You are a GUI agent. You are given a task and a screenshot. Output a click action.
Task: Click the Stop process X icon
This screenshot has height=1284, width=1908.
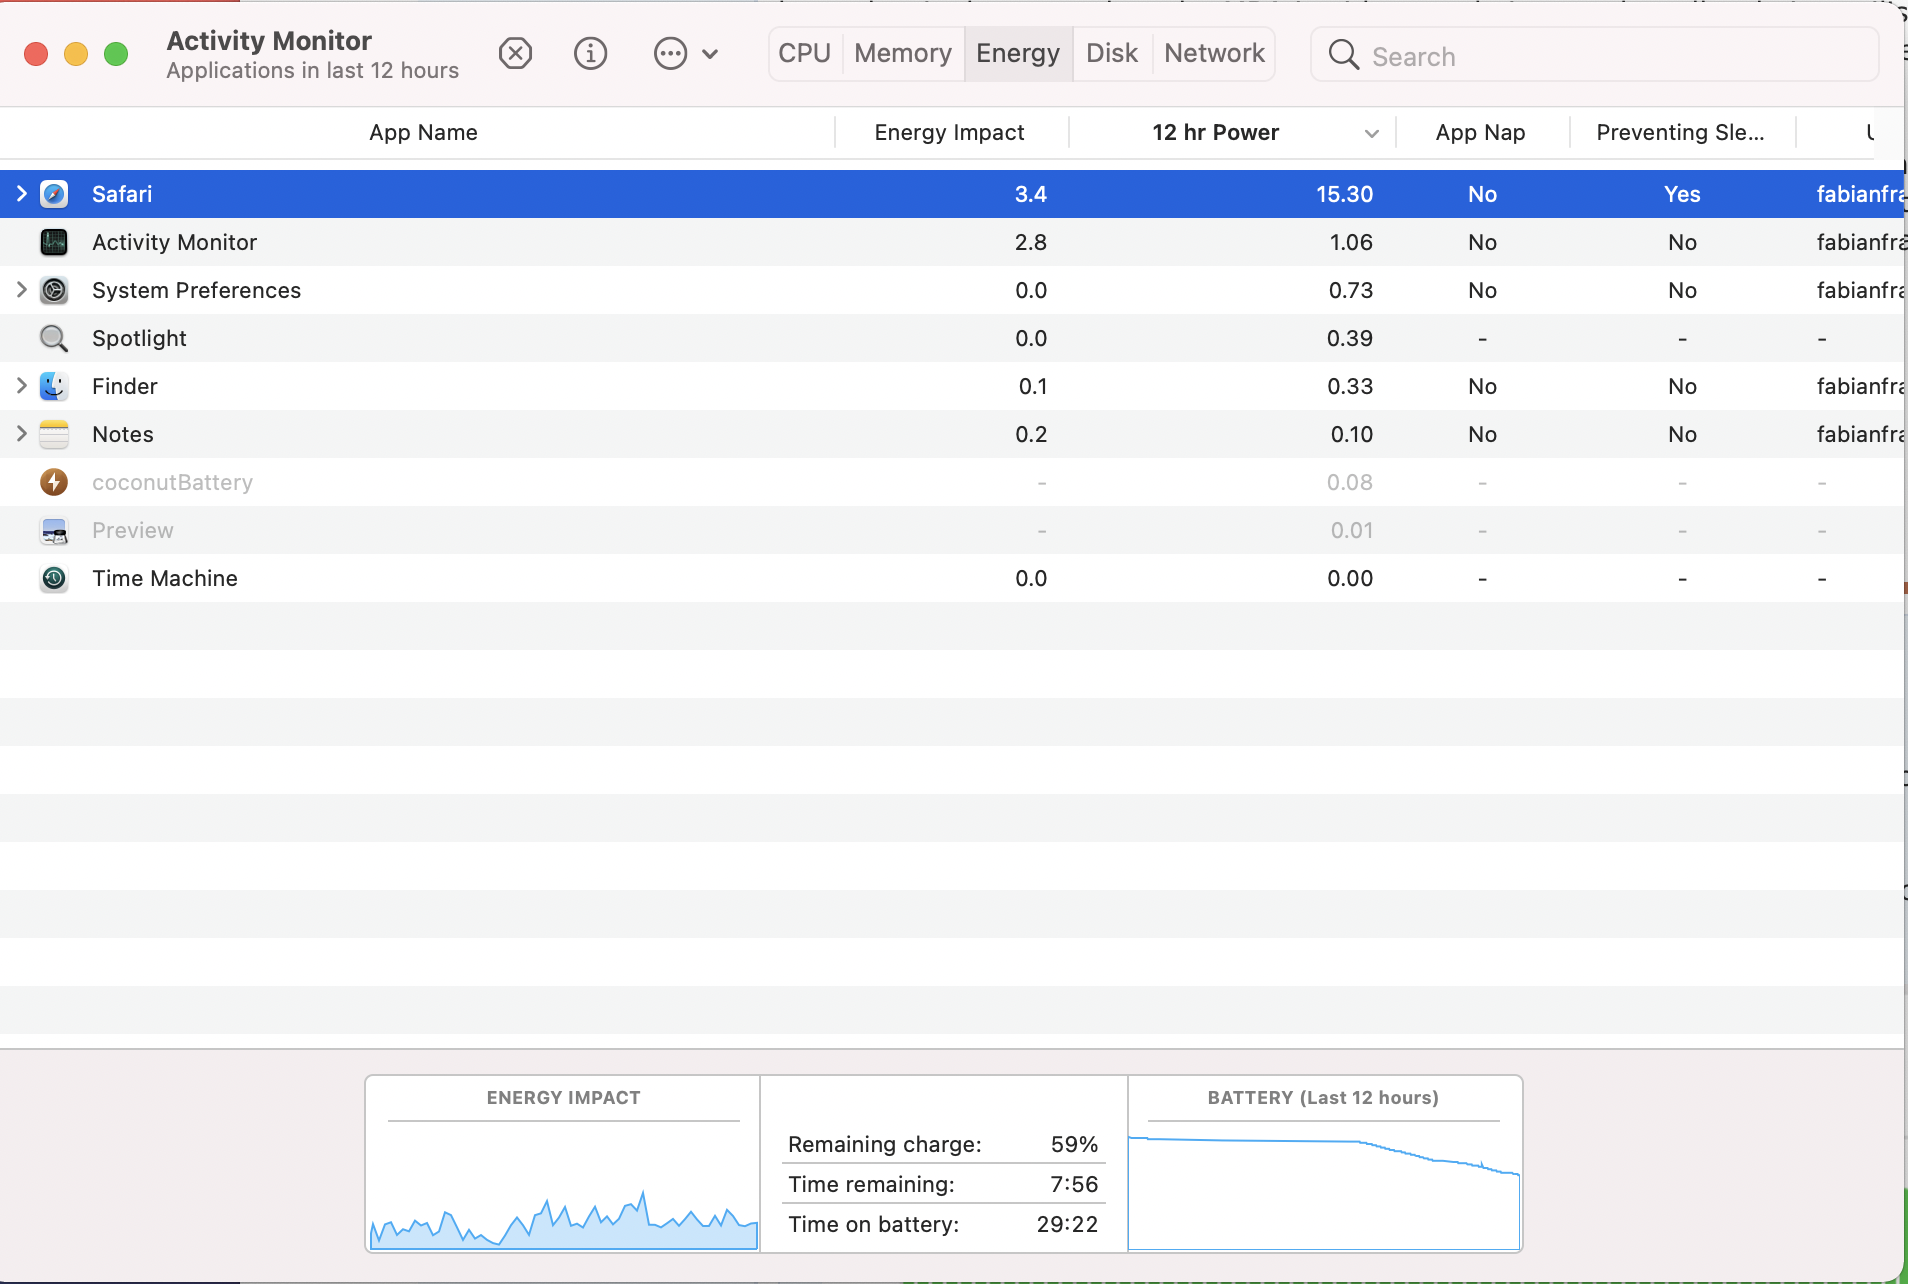pyautogui.click(x=515, y=53)
